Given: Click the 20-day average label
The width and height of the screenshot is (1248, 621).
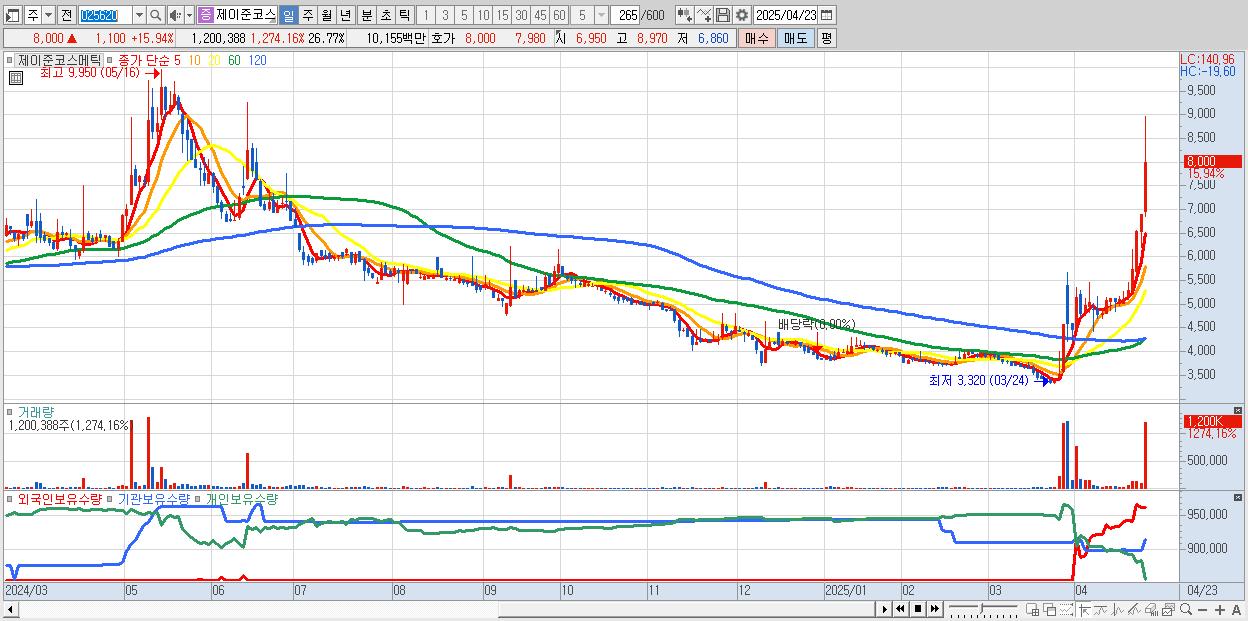Looking at the screenshot, I should tap(214, 60).
